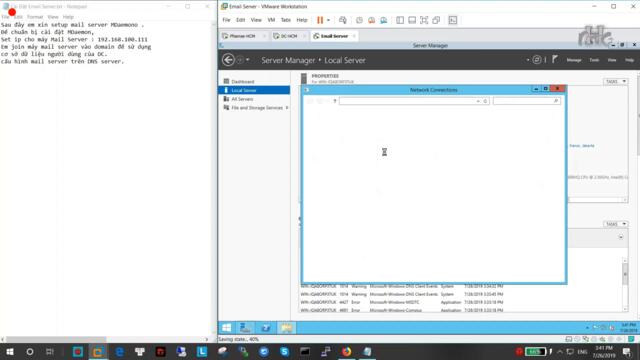
Task: Open the address bar history dropdown
Action: [478, 101]
